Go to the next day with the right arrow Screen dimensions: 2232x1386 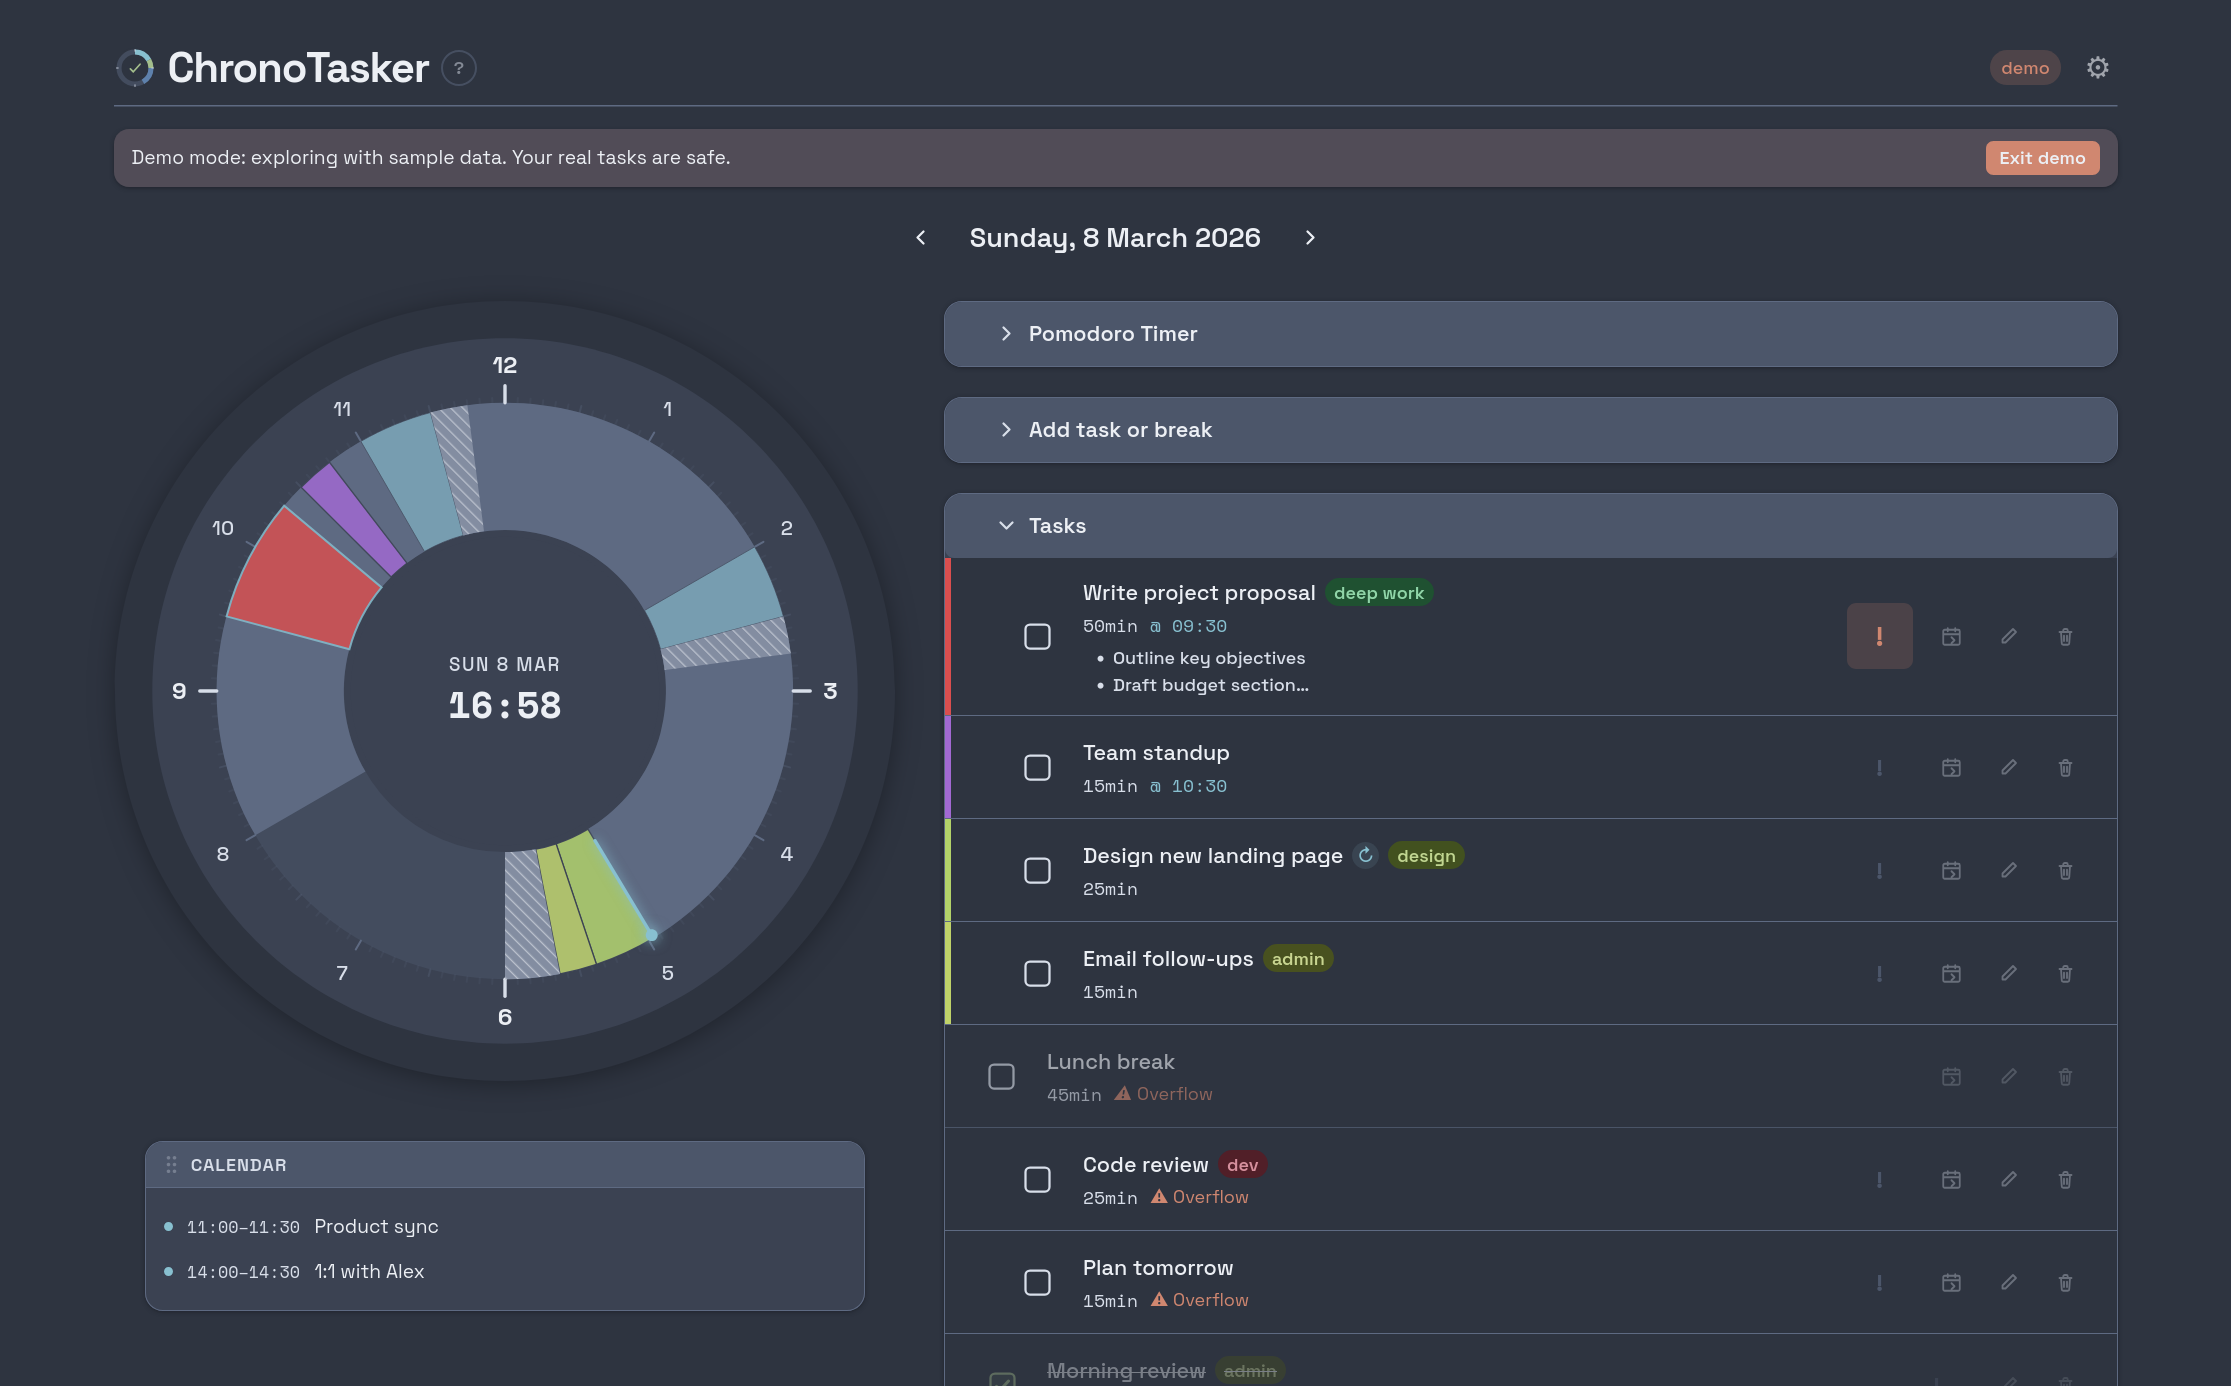pyautogui.click(x=1310, y=238)
